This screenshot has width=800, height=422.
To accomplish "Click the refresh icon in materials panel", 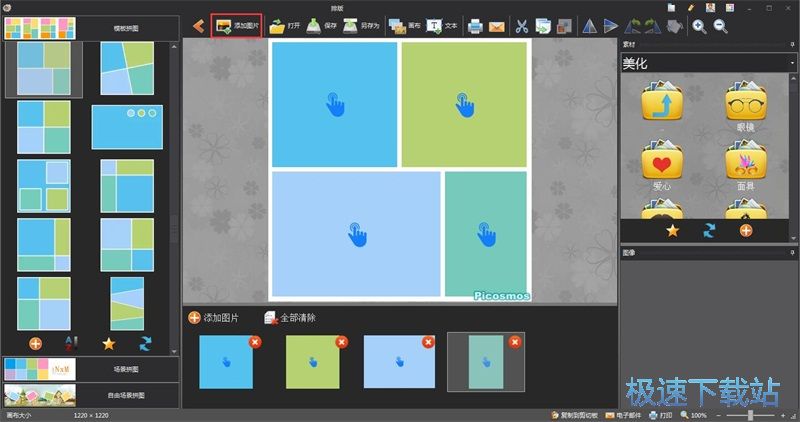I will pyautogui.click(x=709, y=231).
